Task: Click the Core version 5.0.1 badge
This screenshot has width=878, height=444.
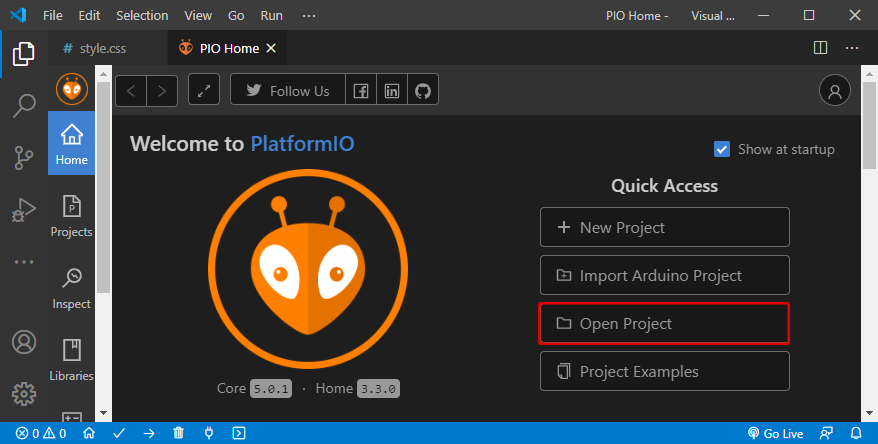Action: (271, 389)
